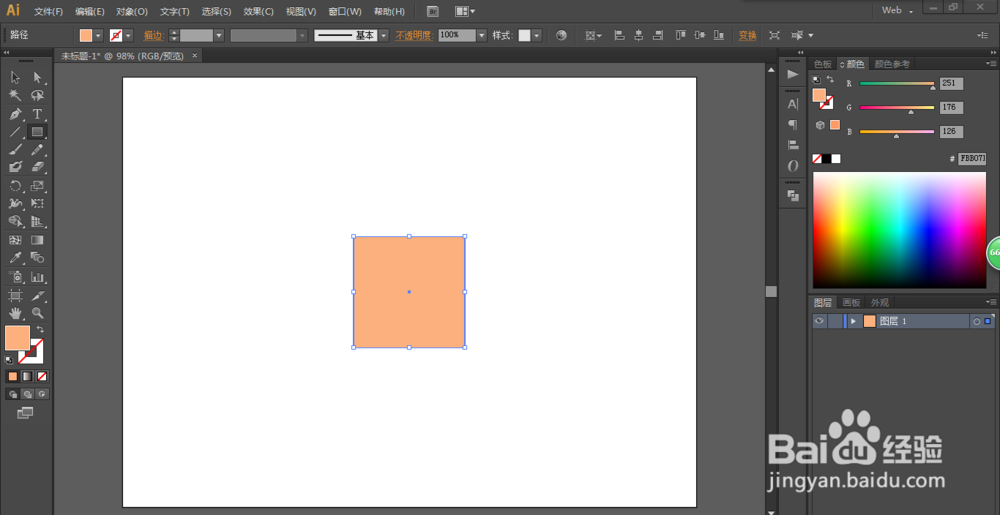Select the Symbol Sprayer tool
The image size is (1000, 515).
(x=16, y=277)
